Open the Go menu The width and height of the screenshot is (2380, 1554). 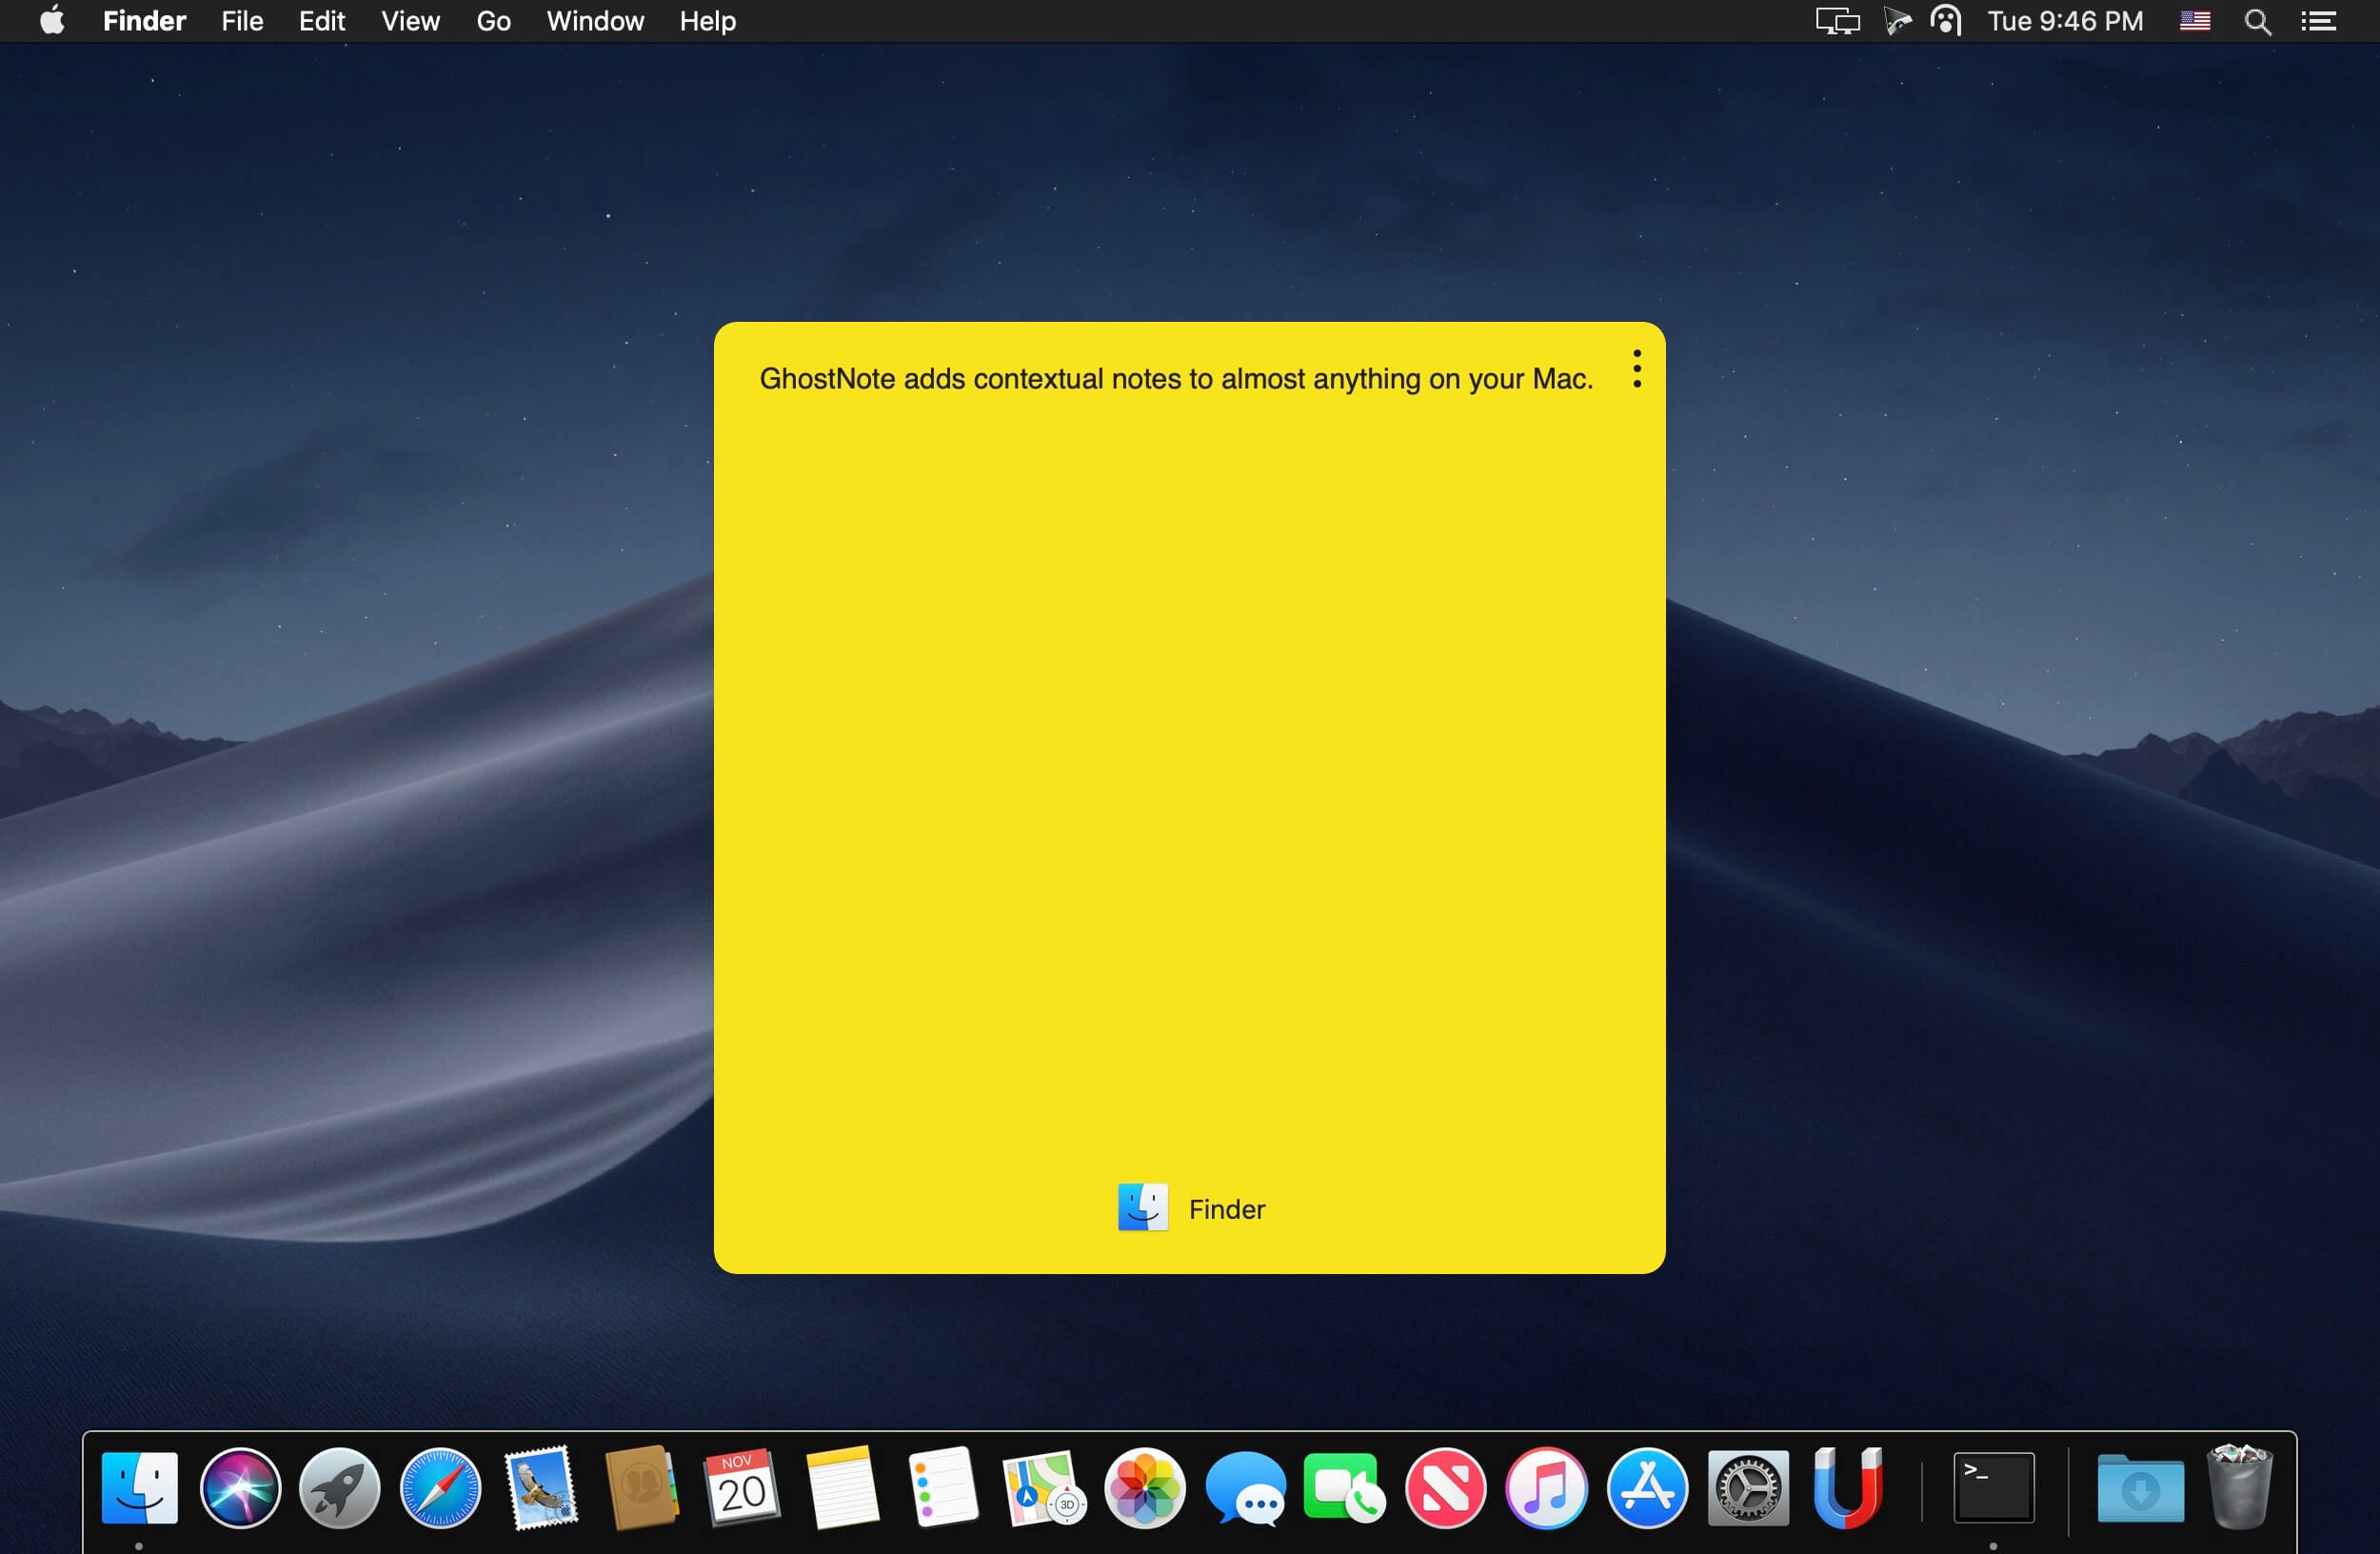[x=493, y=21]
